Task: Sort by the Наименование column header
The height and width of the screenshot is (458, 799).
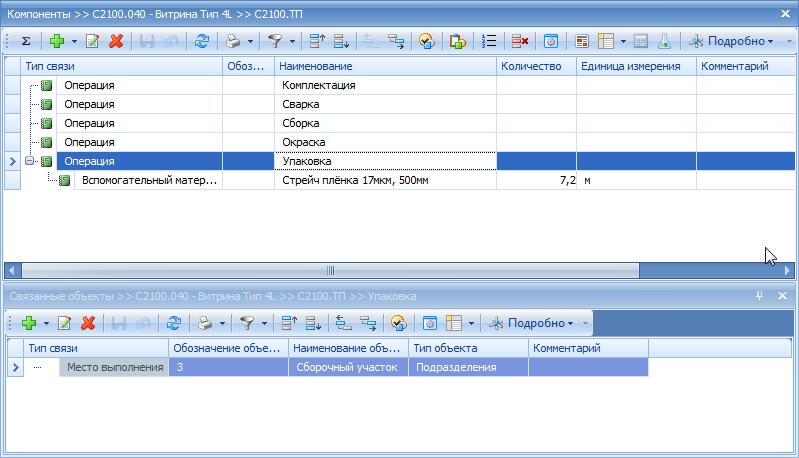Action: pyautogui.click(x=385, y=65)
